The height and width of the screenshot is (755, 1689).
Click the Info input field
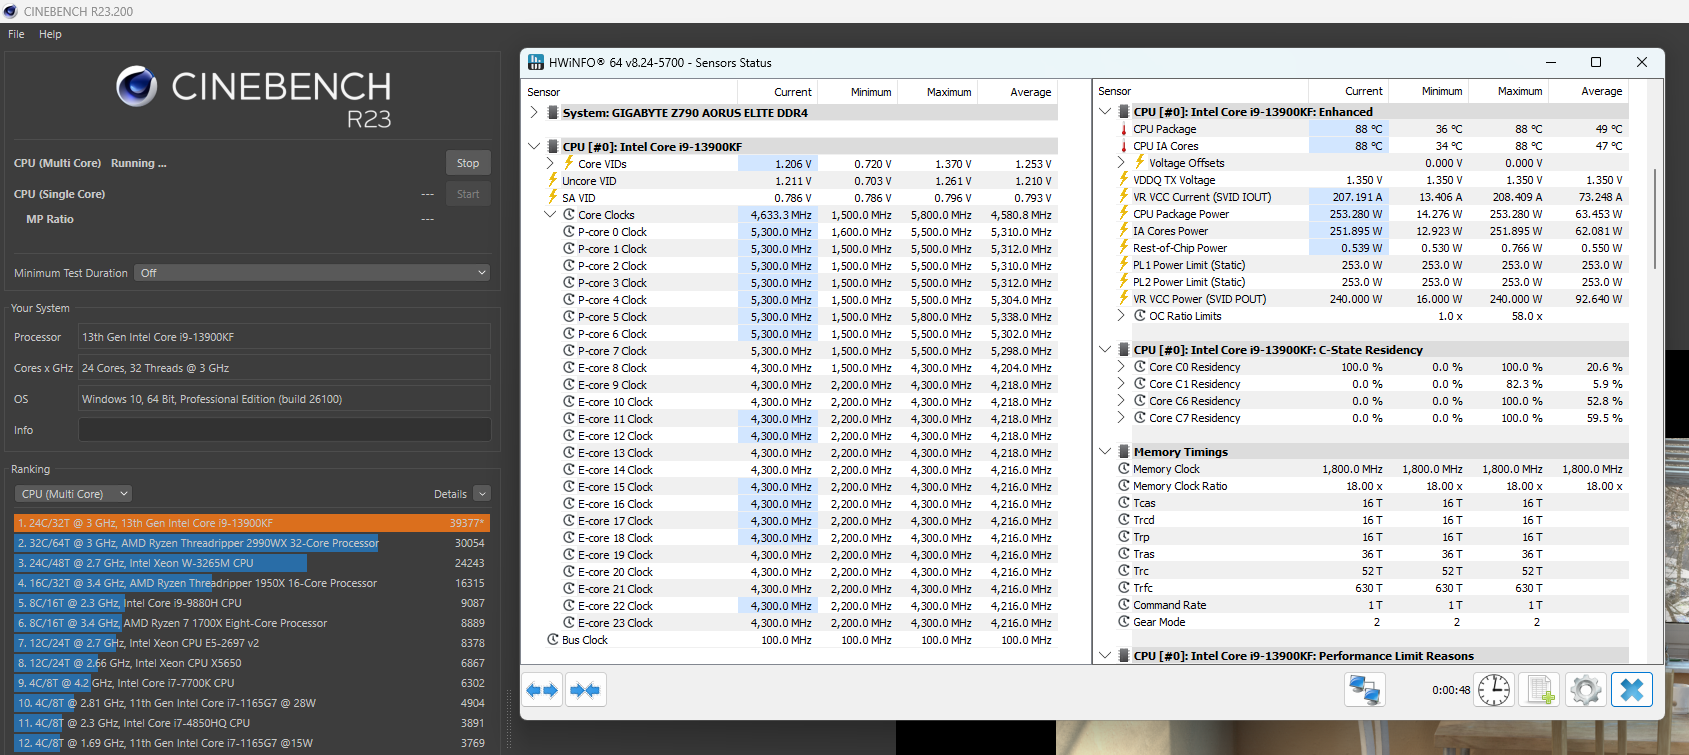(x=284, y=430)
